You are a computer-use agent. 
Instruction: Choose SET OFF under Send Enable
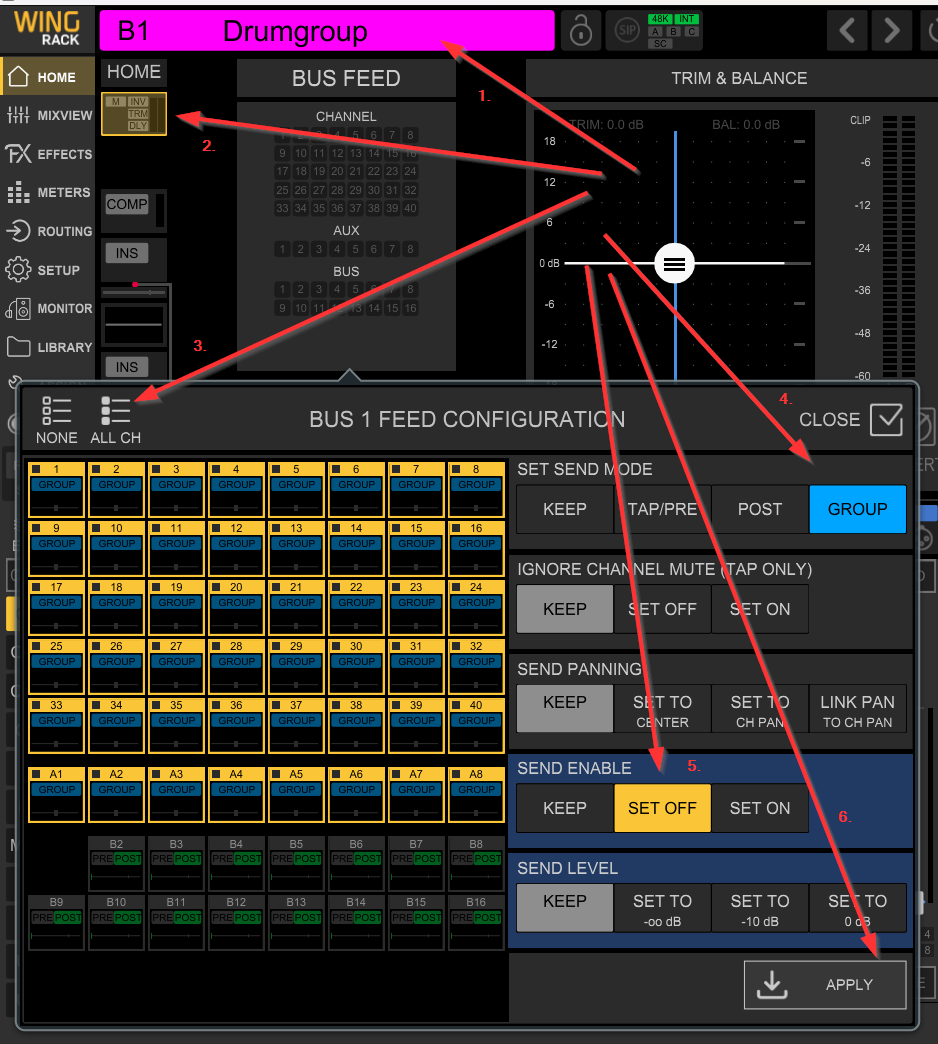click(x=662, y=808)
